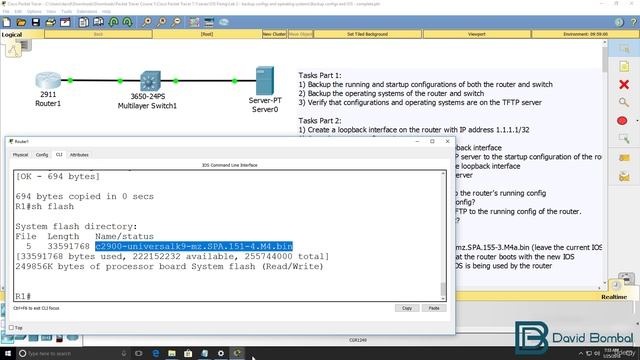640x360 pixels.
Task: Switch to Config tab in Router1 window
Action: pyautogui.click(x=42, y=155)
